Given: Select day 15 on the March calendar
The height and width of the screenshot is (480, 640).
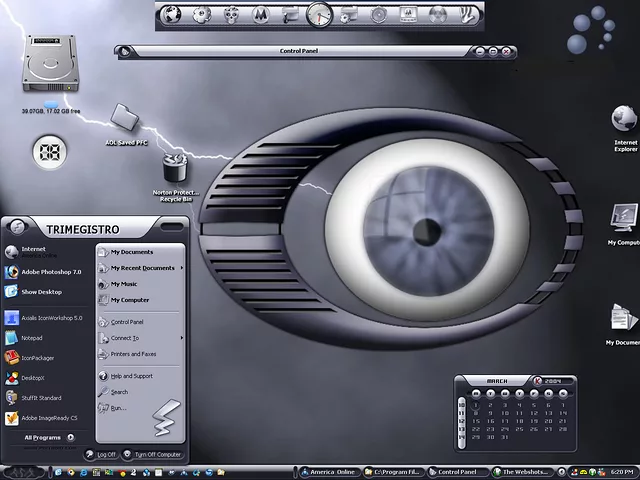Looking at the screenshot, I should point(476,421).
